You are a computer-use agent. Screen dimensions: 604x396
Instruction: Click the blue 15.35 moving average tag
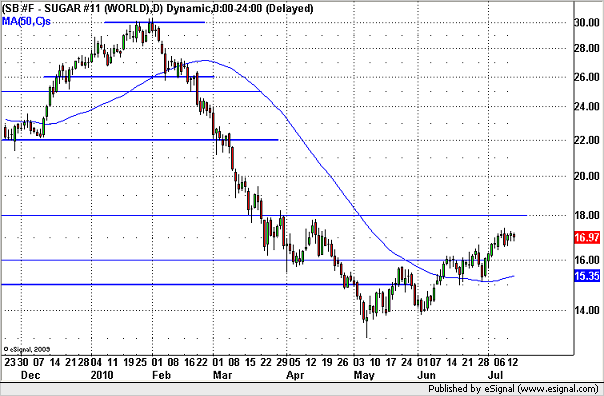coord(587,276)
